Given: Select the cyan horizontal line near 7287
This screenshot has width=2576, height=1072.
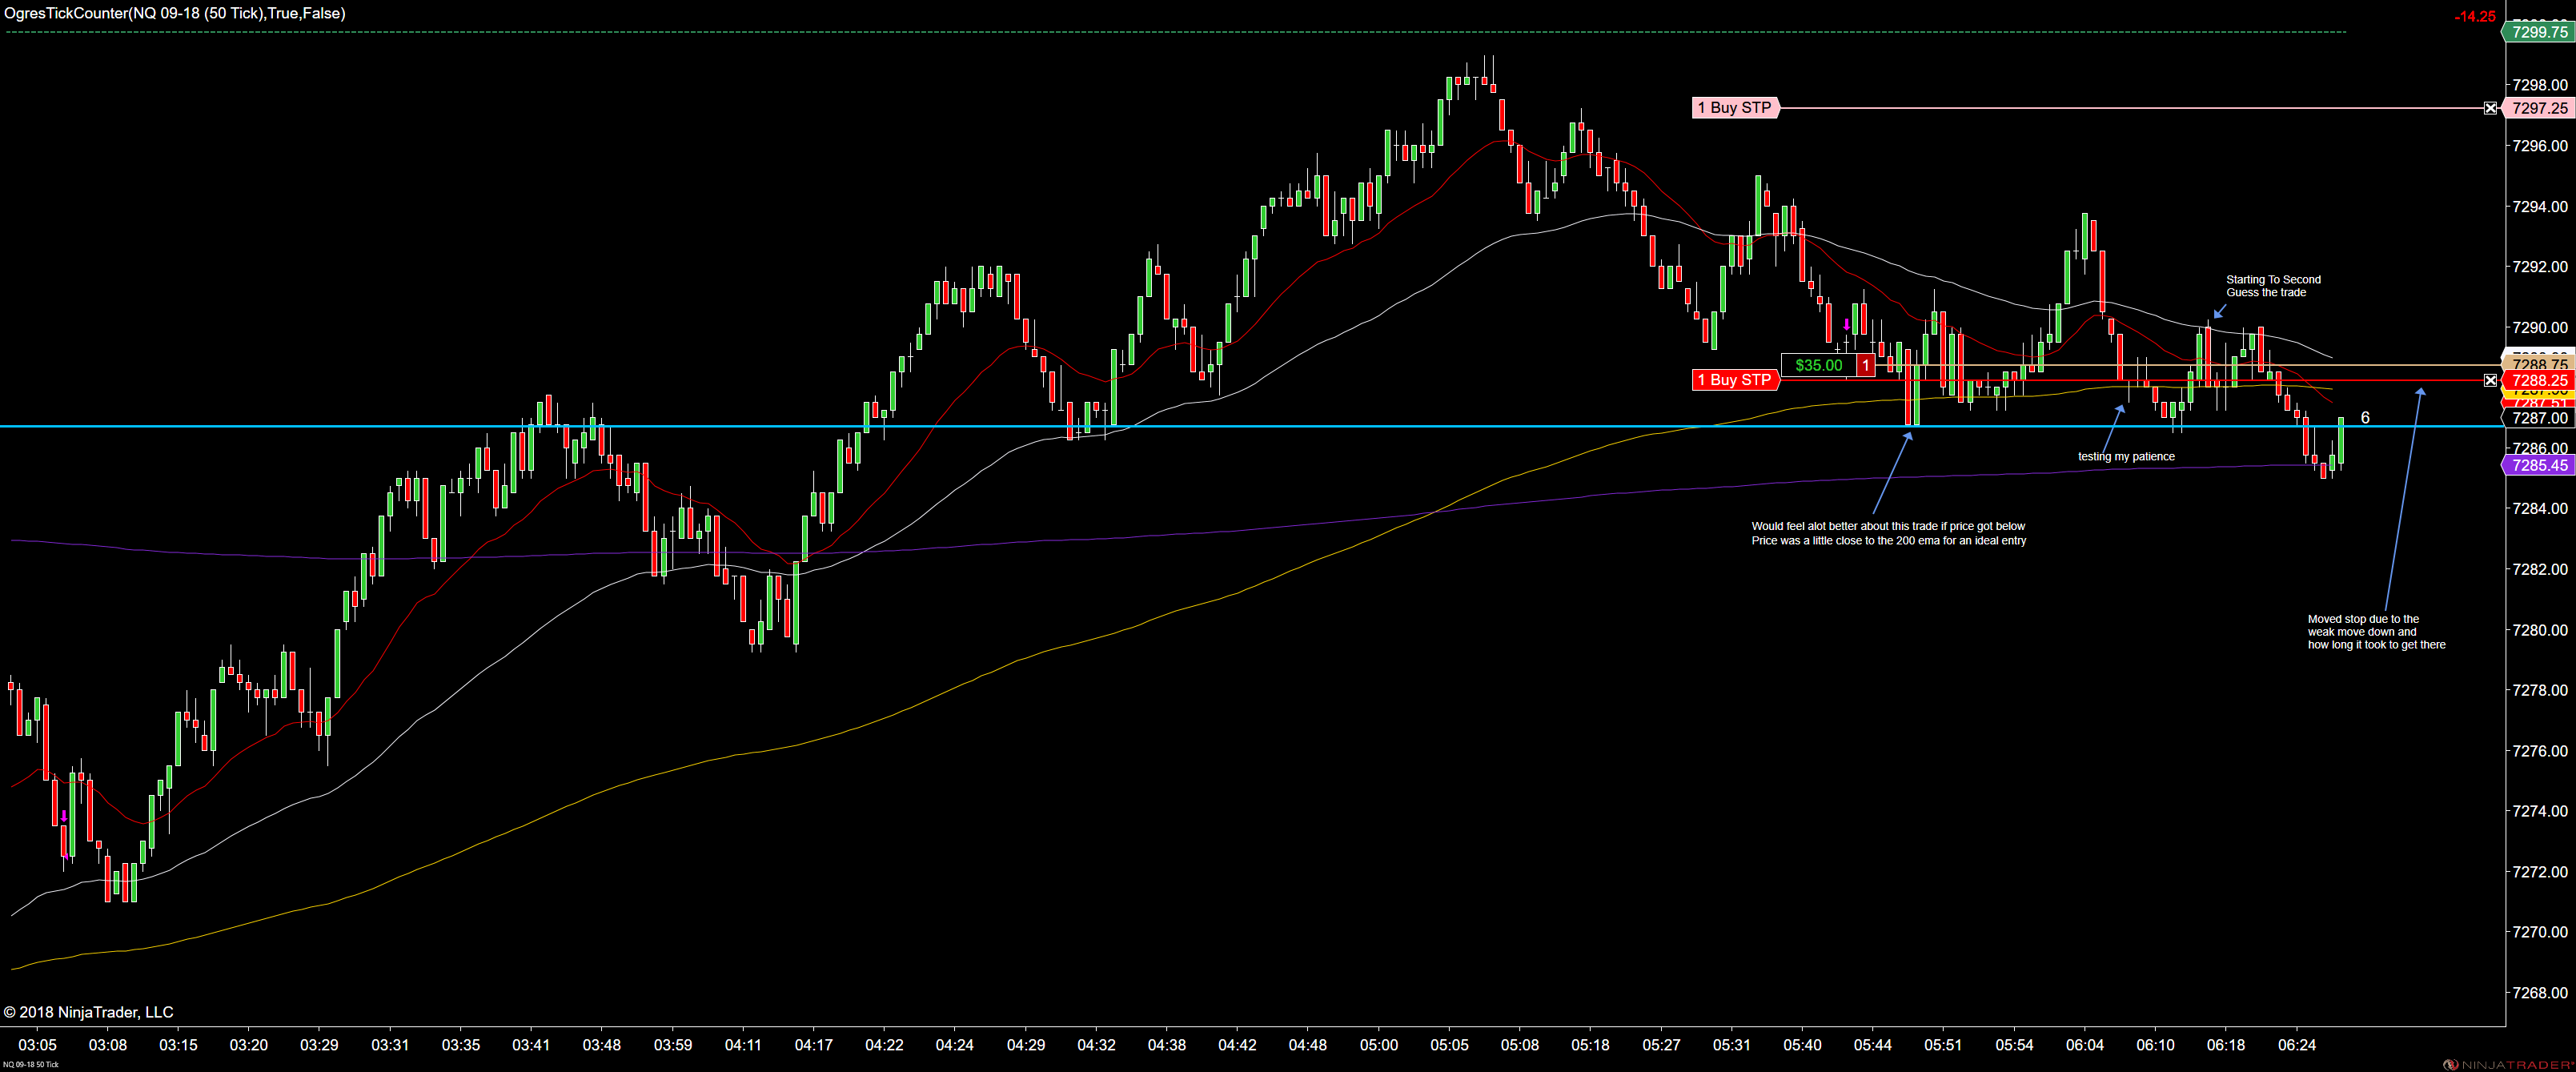Looking at the screenshot, I should click(x=1250, y=427).
